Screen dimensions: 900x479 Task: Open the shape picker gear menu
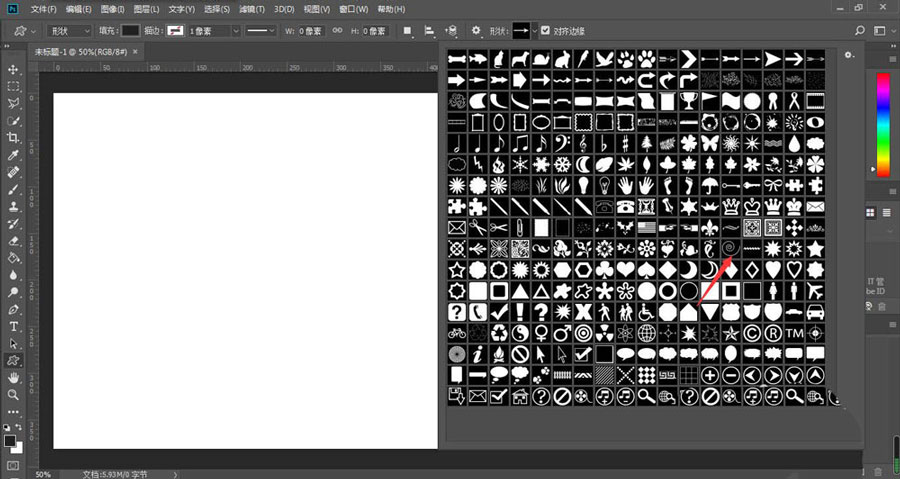click(849, 55)
